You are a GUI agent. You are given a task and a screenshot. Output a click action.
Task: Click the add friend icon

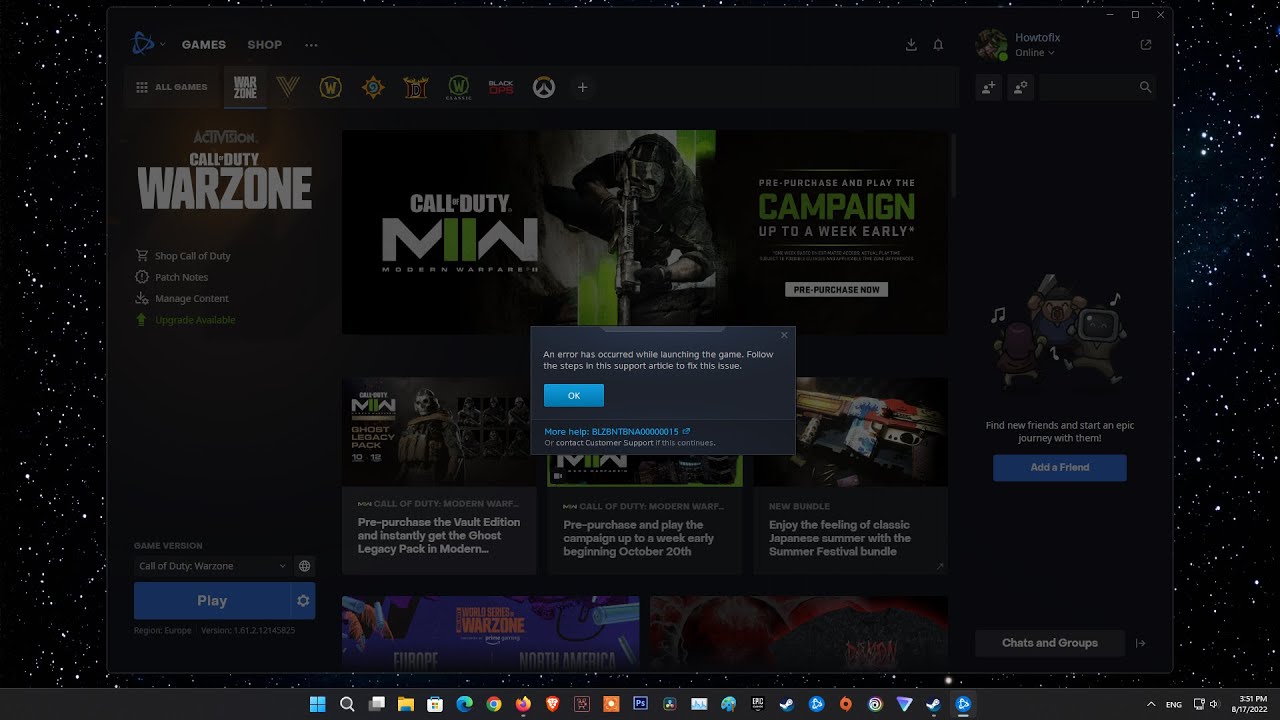(988, 87)
